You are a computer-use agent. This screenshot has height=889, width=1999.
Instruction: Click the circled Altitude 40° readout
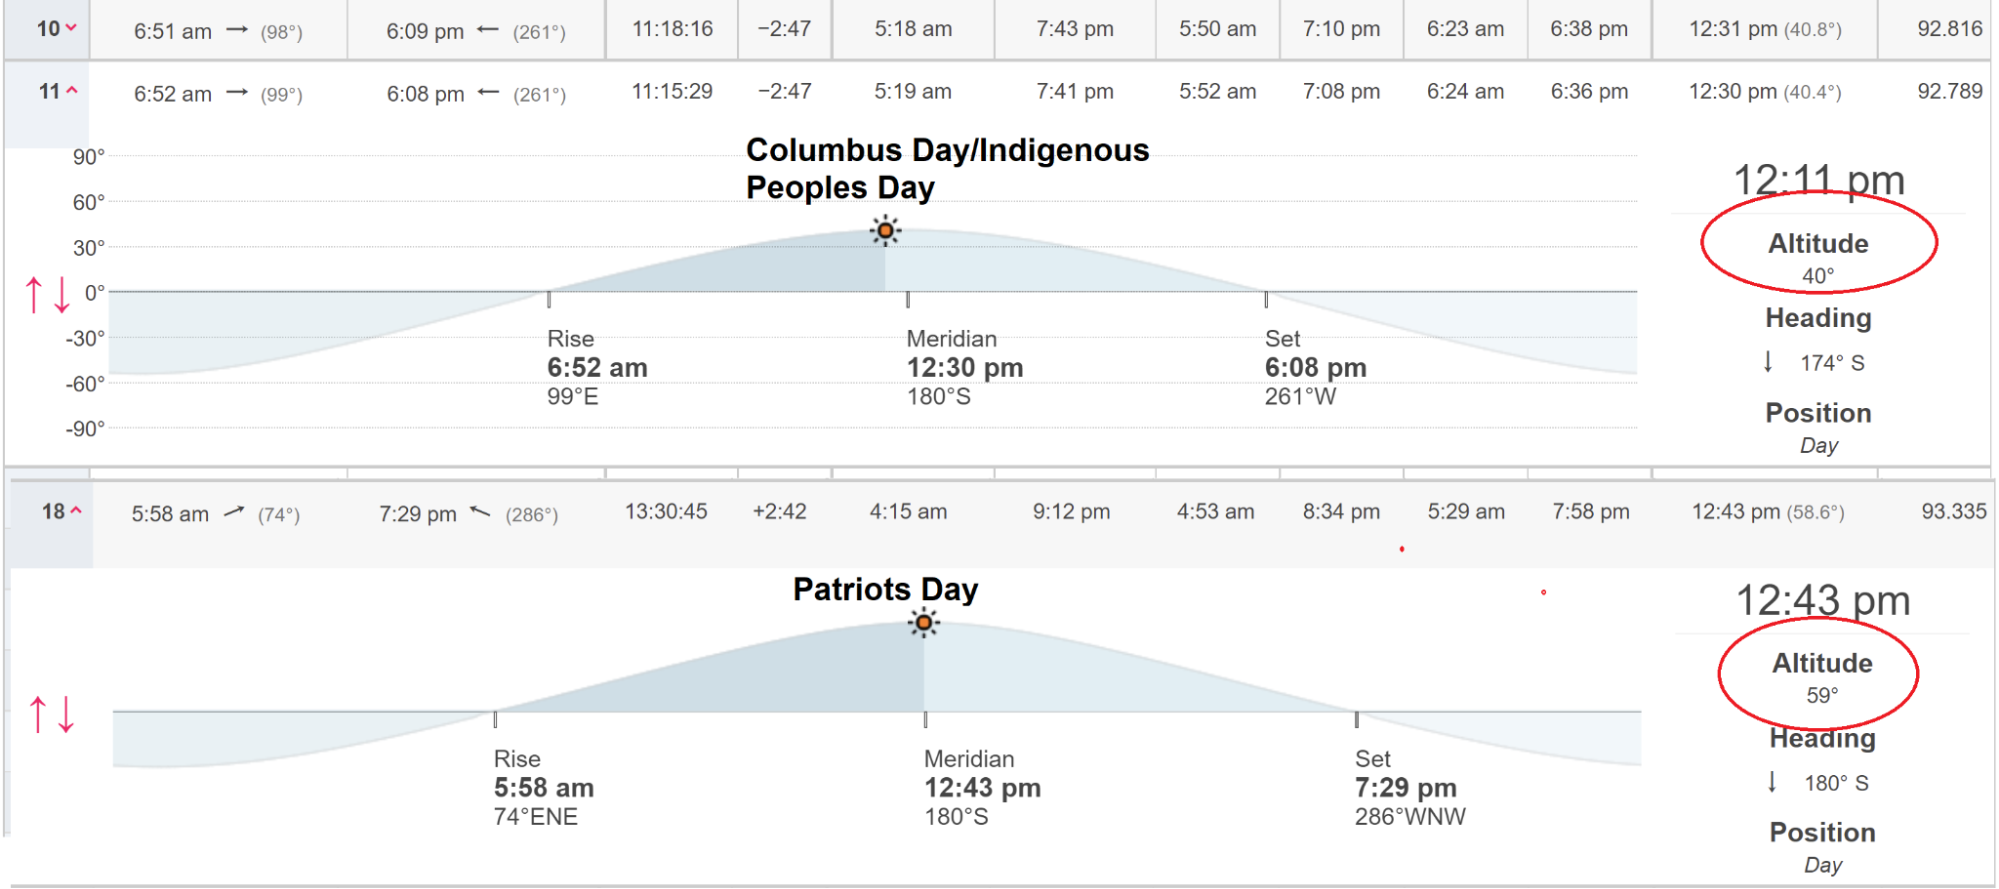point(1818,257)
